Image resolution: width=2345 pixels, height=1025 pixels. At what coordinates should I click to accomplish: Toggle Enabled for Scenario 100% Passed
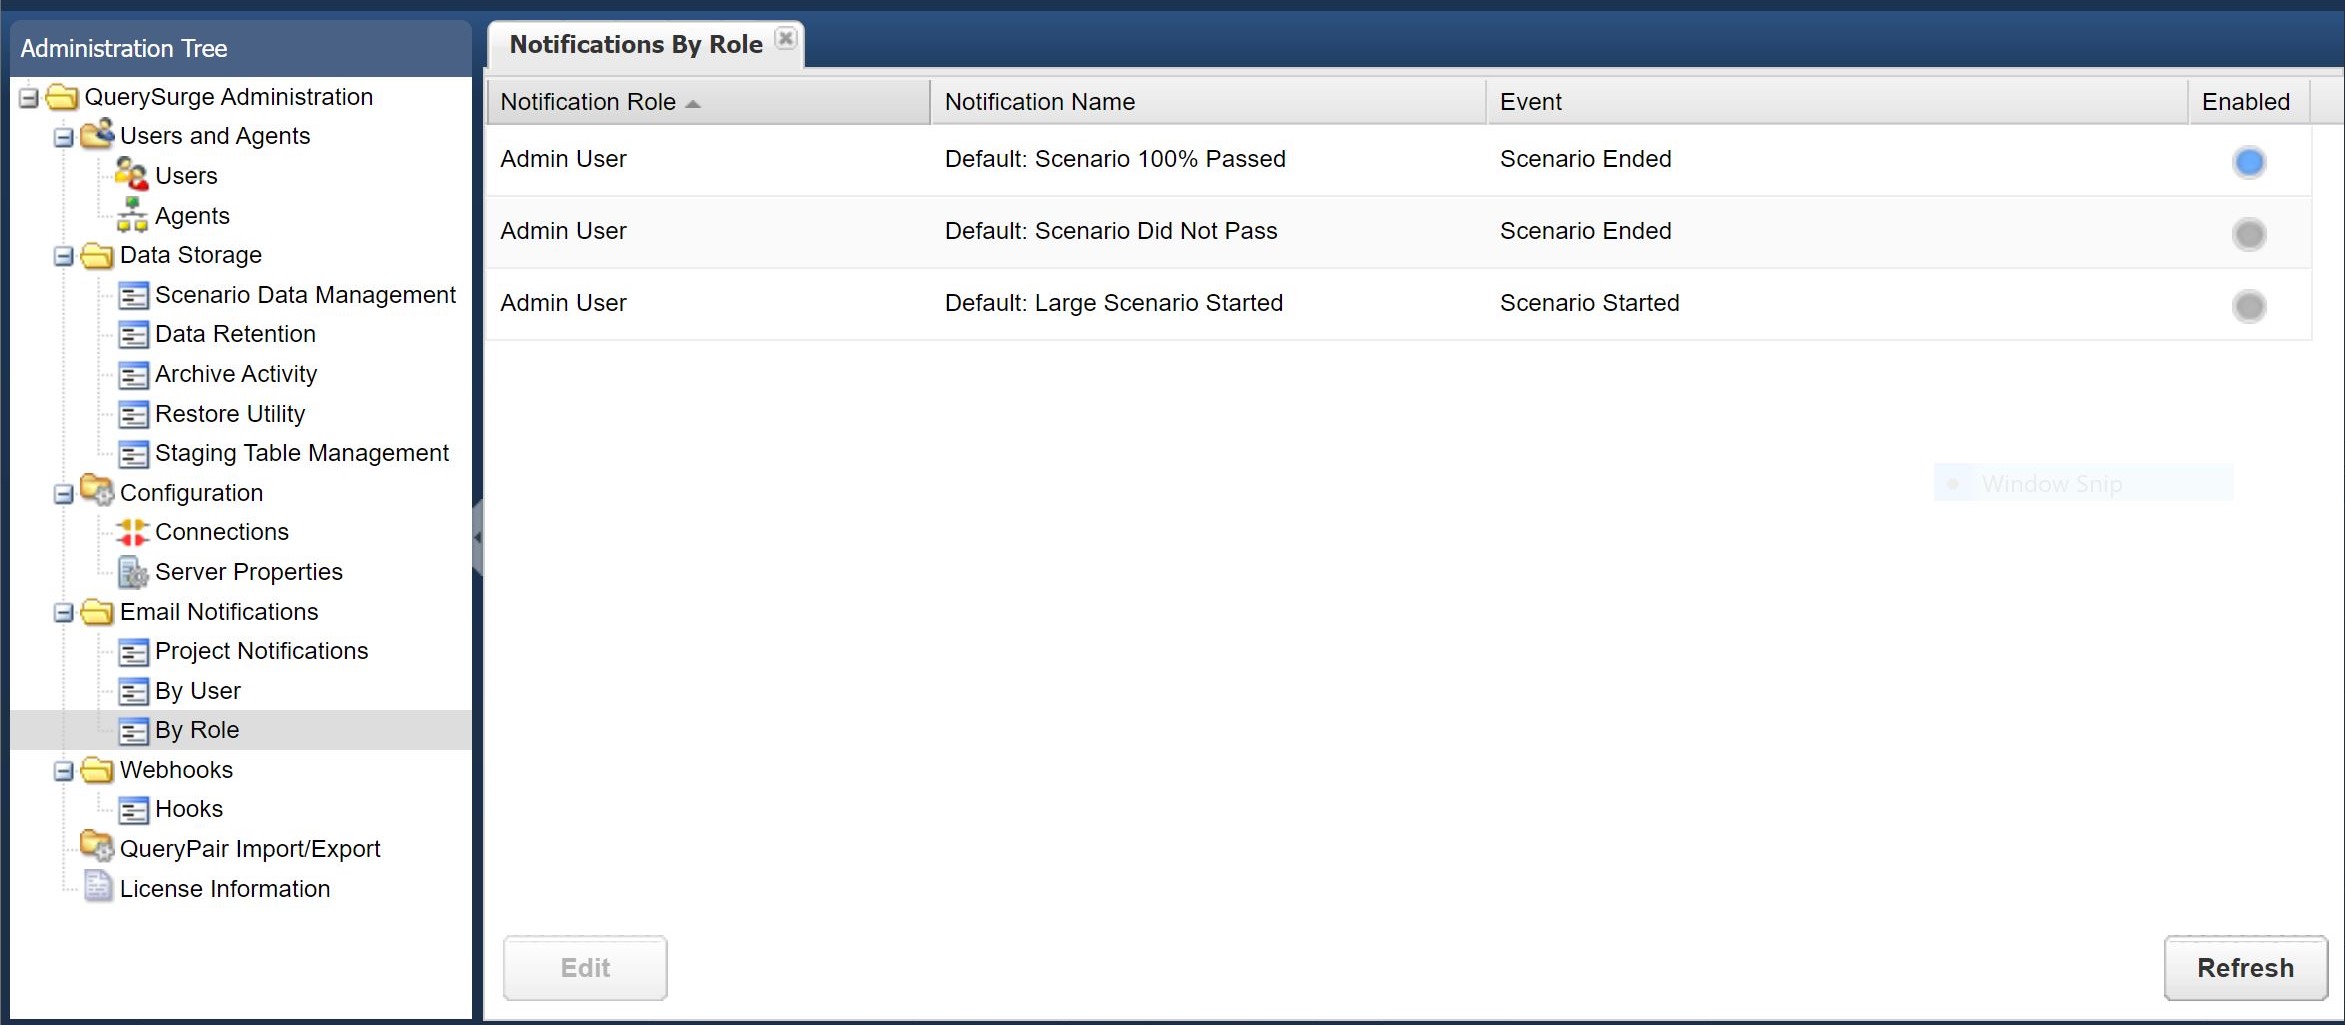click(2249, 162)
